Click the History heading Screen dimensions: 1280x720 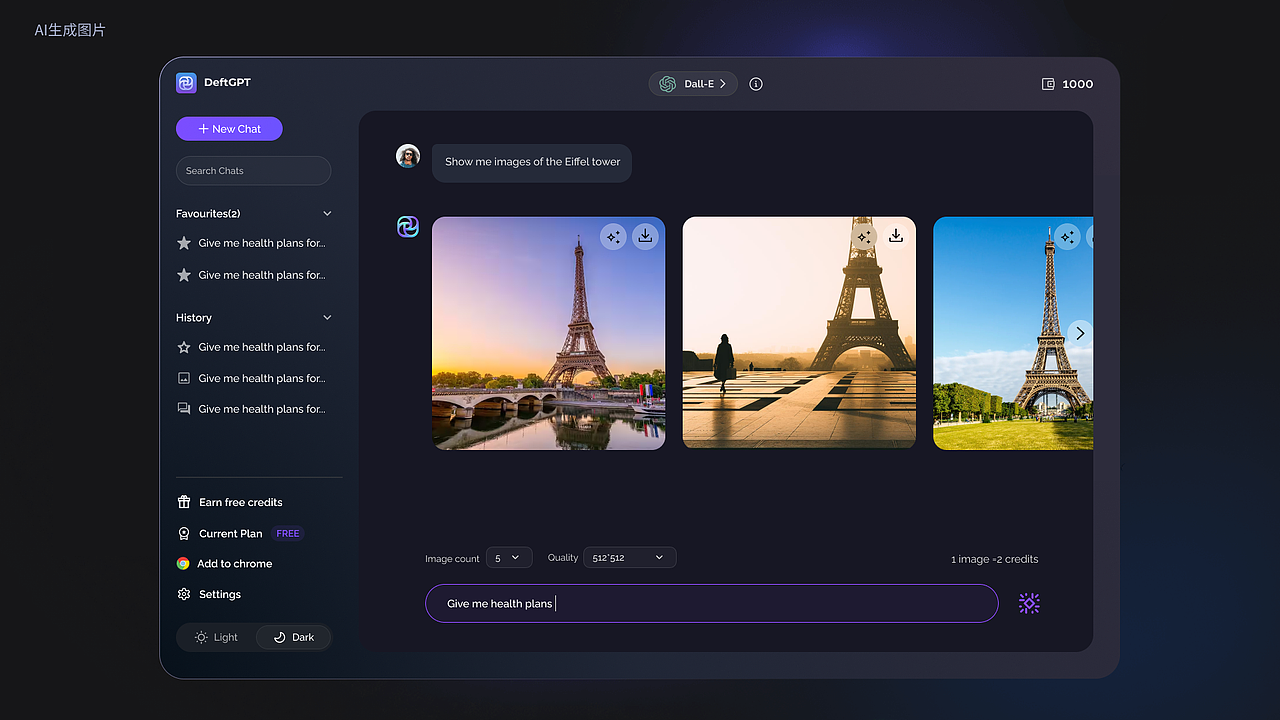194,317
